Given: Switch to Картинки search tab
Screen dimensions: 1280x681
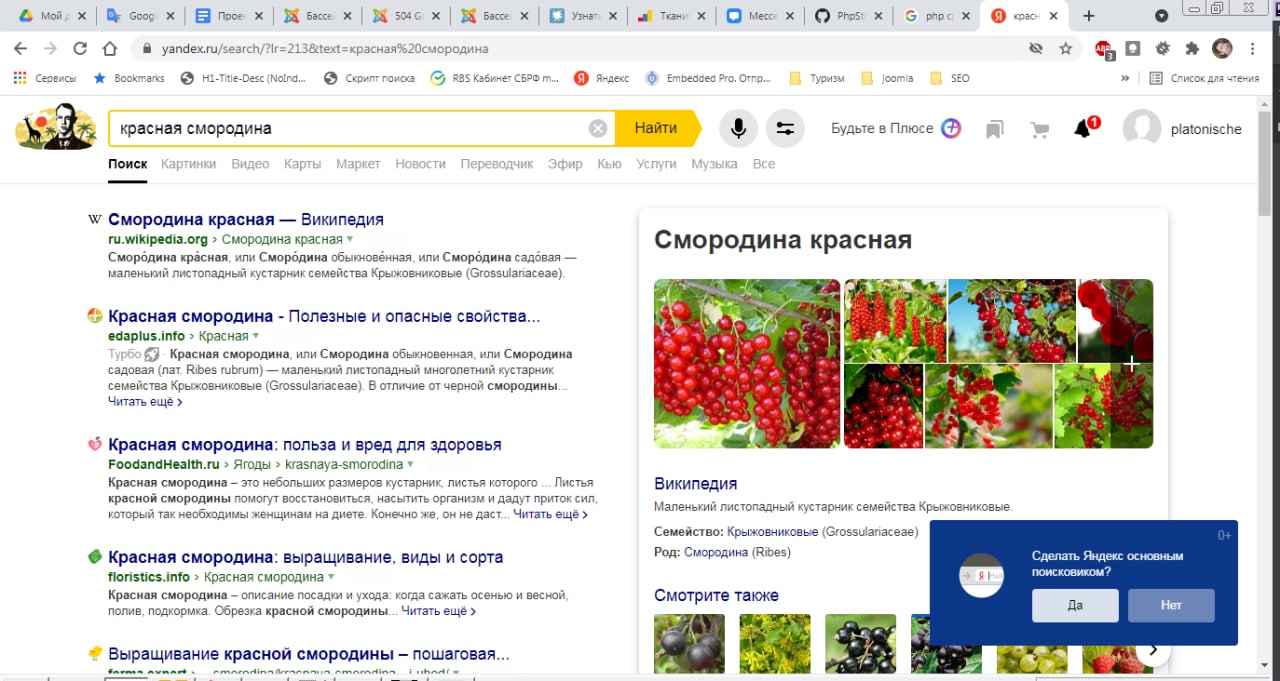Looking at the screenshot, I should [x=188, y=164].
